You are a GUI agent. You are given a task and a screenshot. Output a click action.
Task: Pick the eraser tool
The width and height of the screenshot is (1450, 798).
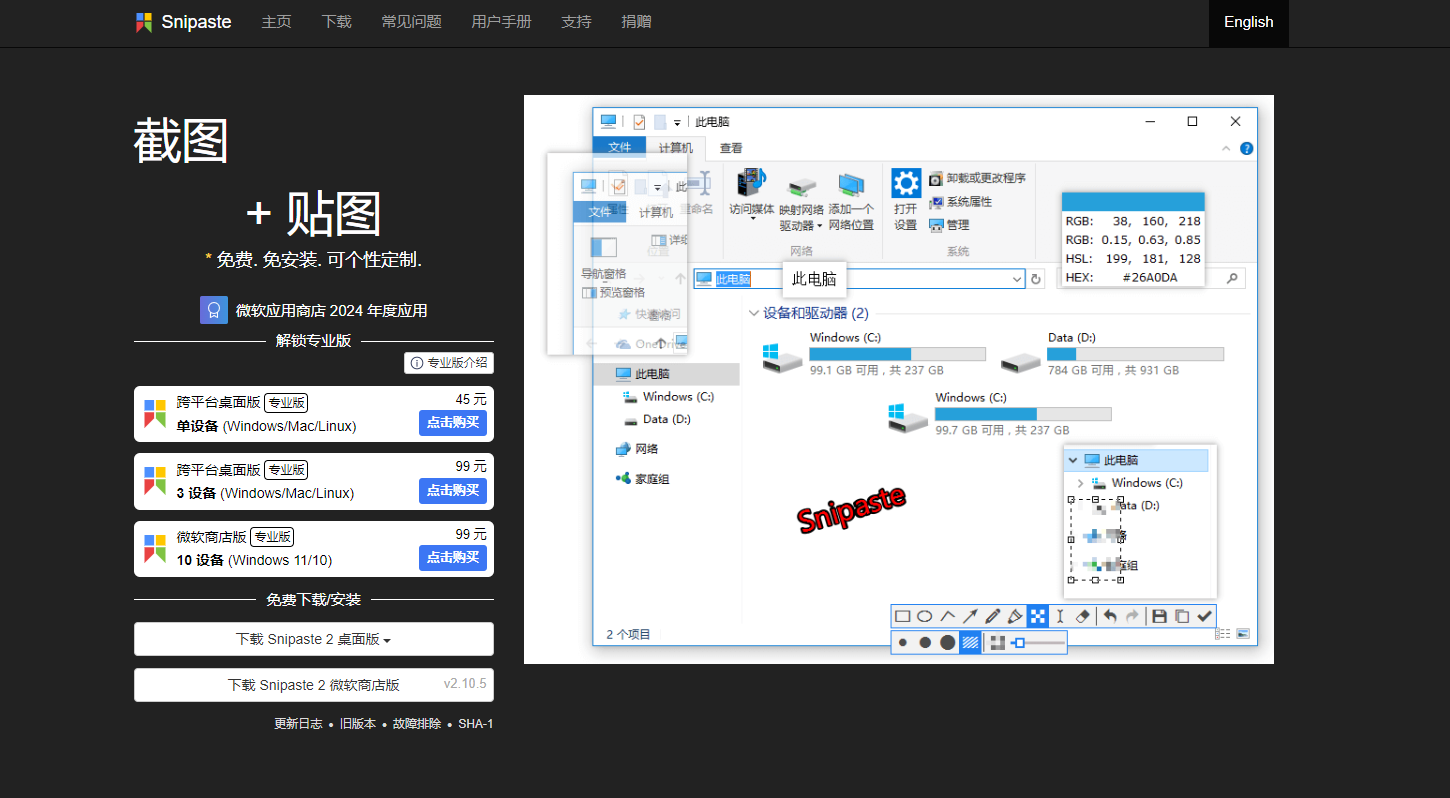tap(1082, 616)
